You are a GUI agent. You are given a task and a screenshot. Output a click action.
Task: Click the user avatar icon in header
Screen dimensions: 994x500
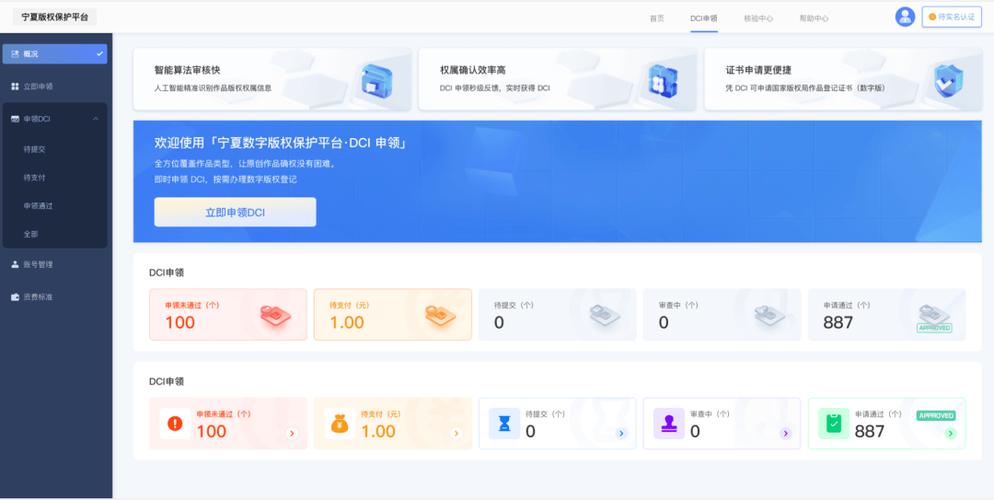click(905, 17)
